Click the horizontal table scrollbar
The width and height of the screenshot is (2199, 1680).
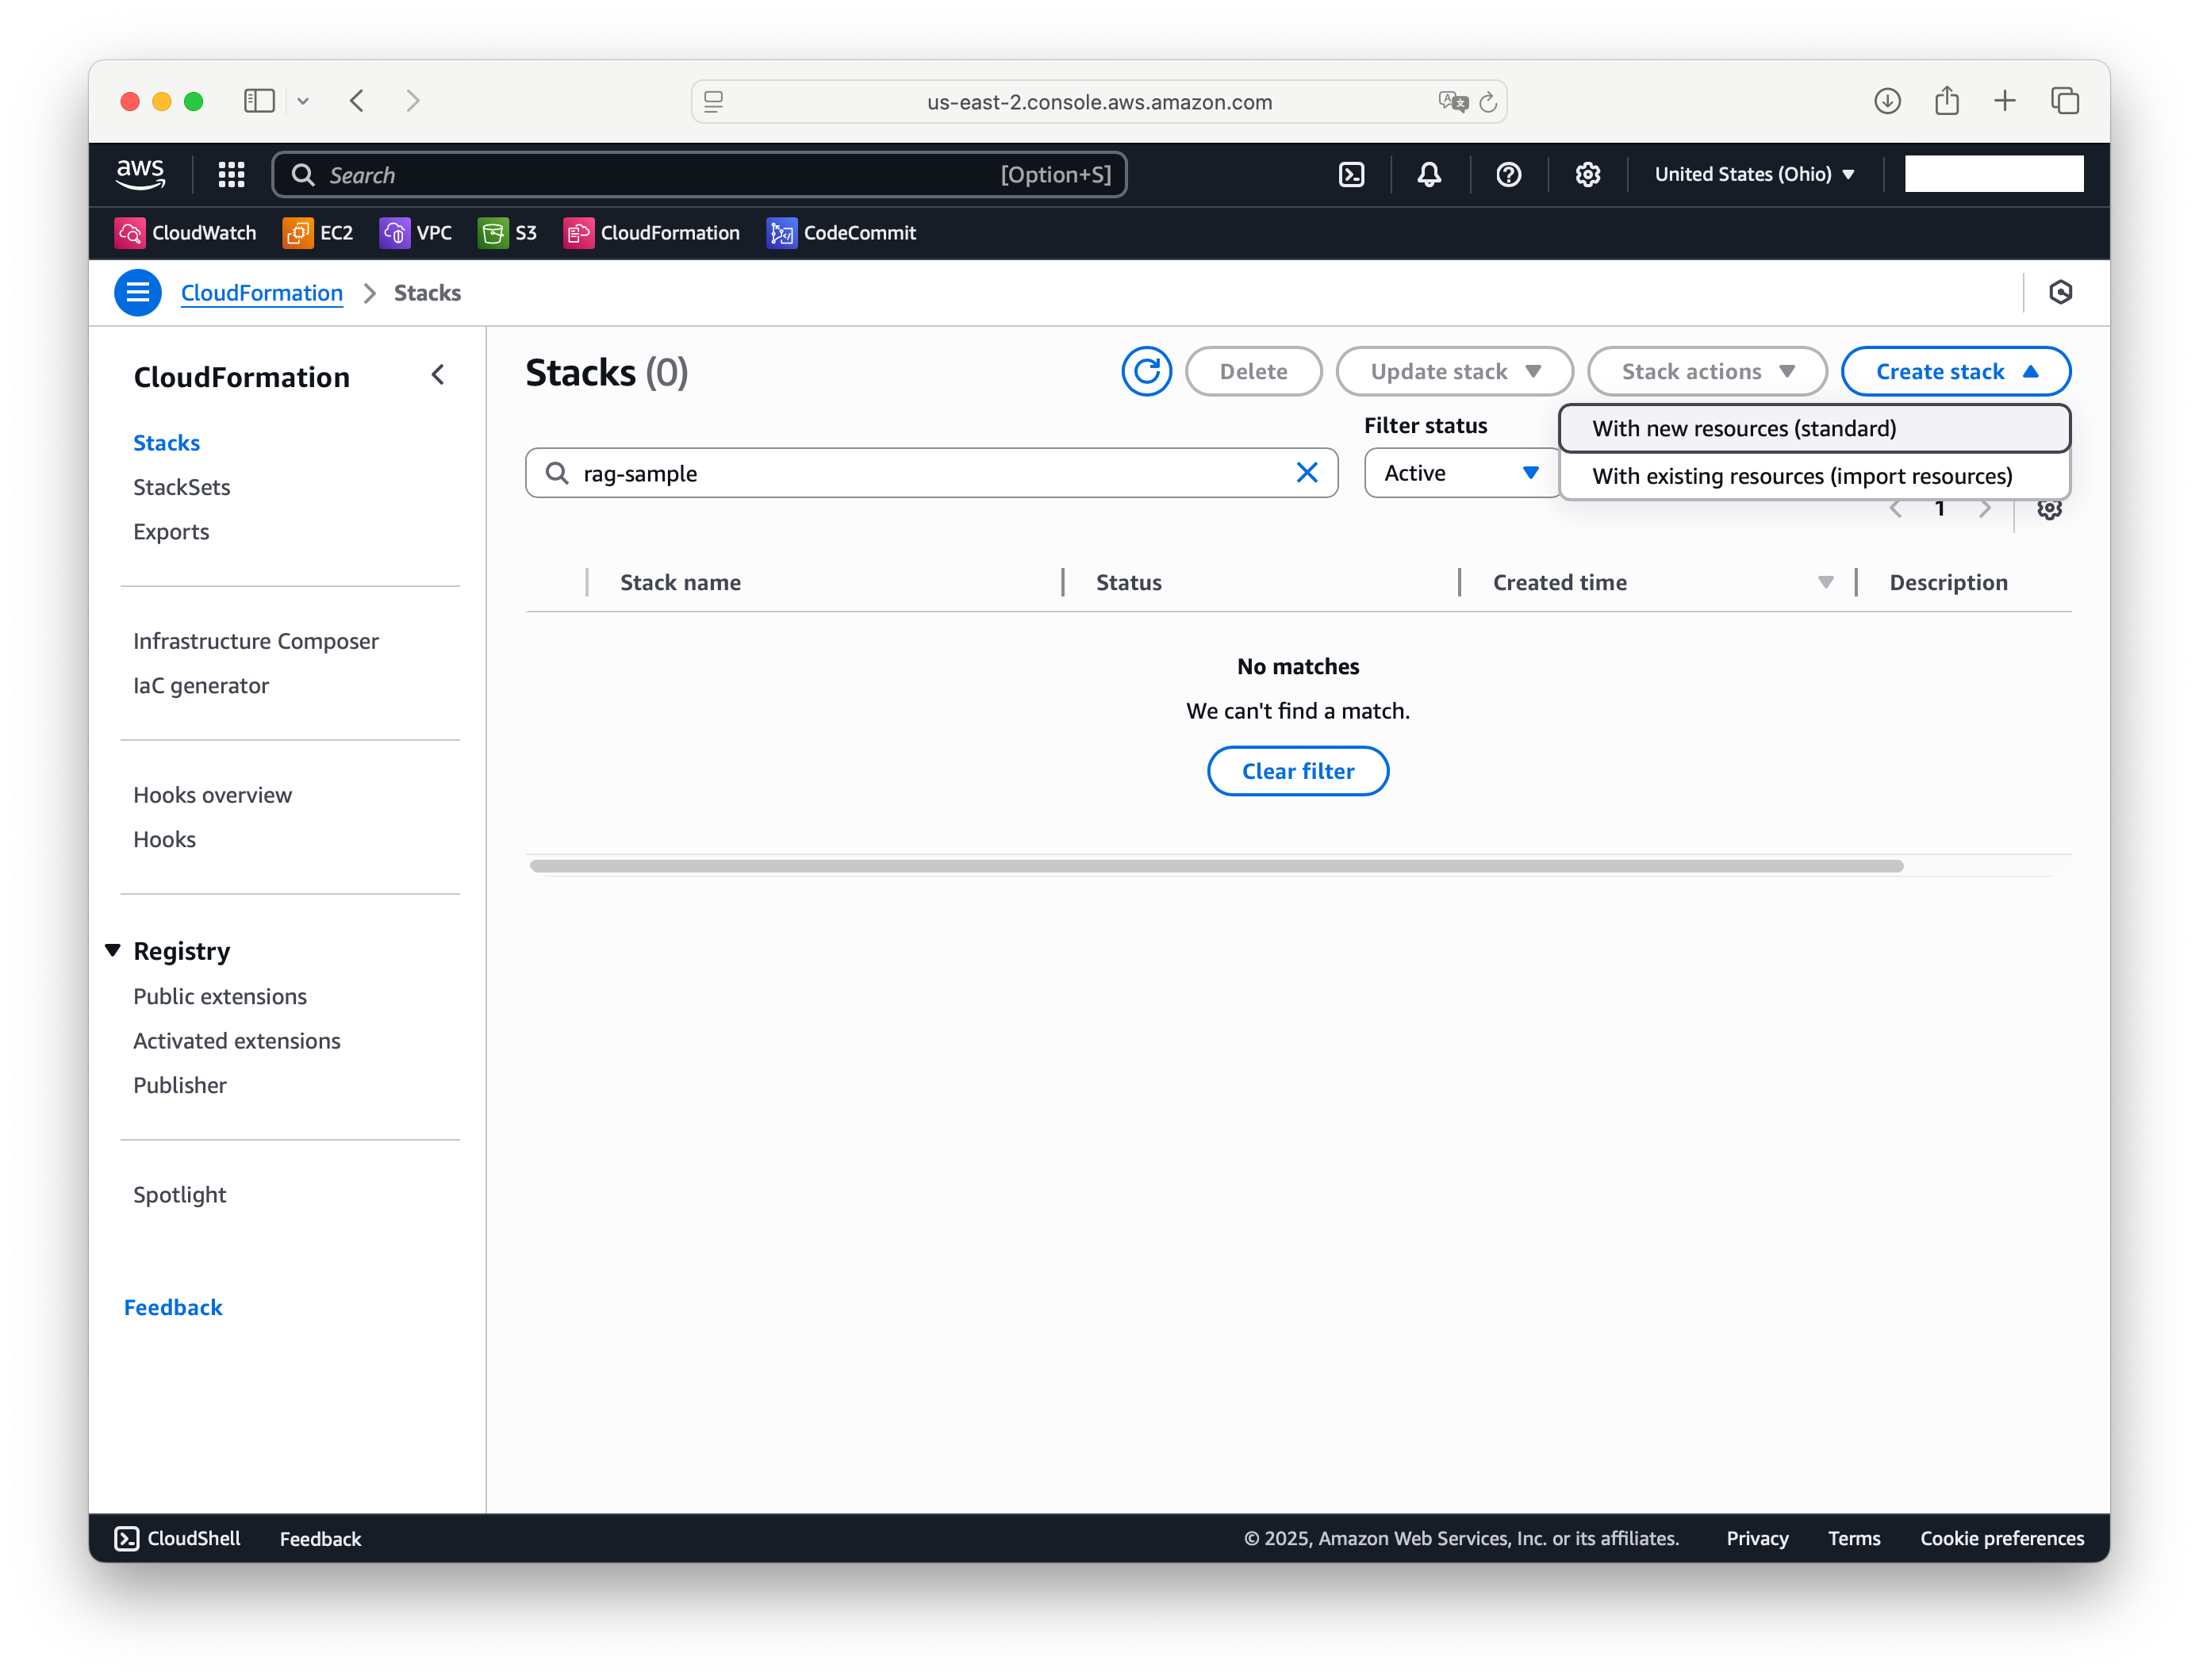(x=1216, y=866)
